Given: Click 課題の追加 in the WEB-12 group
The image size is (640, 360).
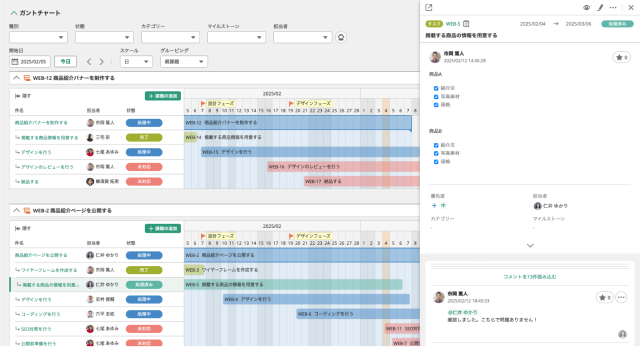Looking at the screenshot, I should [163, 96].
